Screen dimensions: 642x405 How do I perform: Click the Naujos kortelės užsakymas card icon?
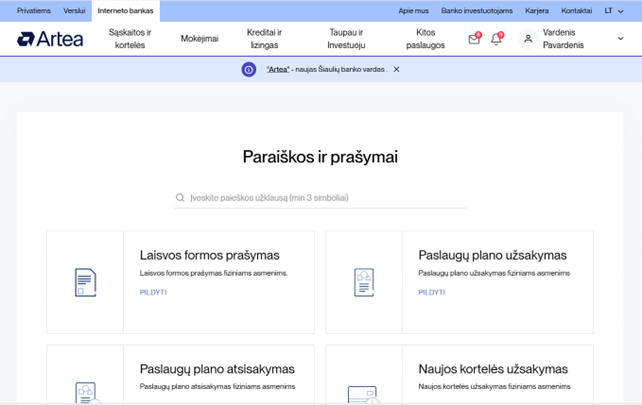tap(363, 395)
